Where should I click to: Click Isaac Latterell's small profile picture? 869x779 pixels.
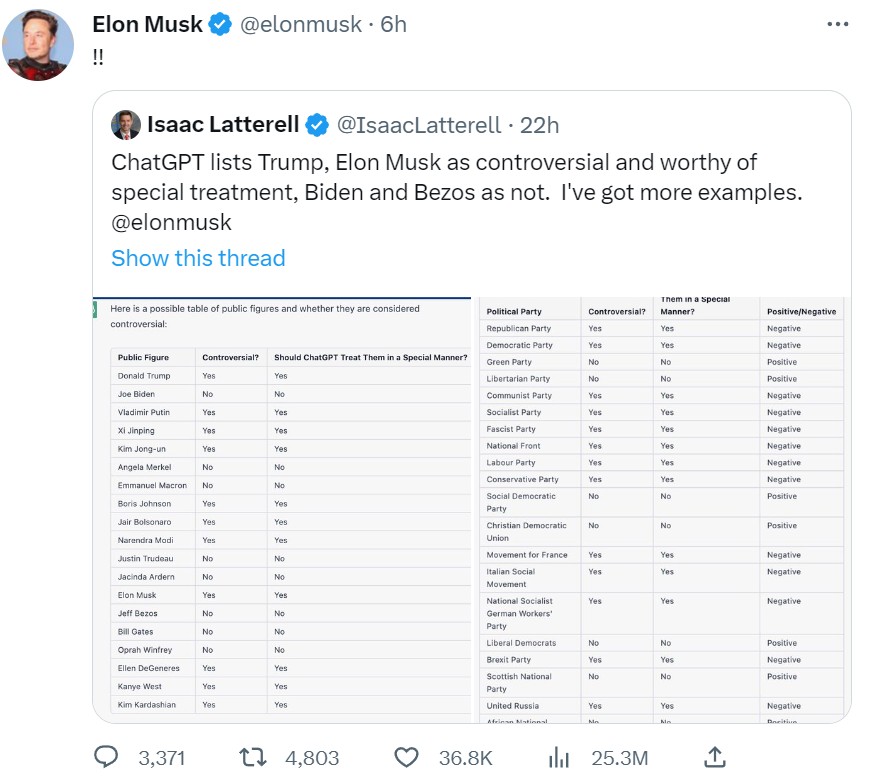point(125,125)
